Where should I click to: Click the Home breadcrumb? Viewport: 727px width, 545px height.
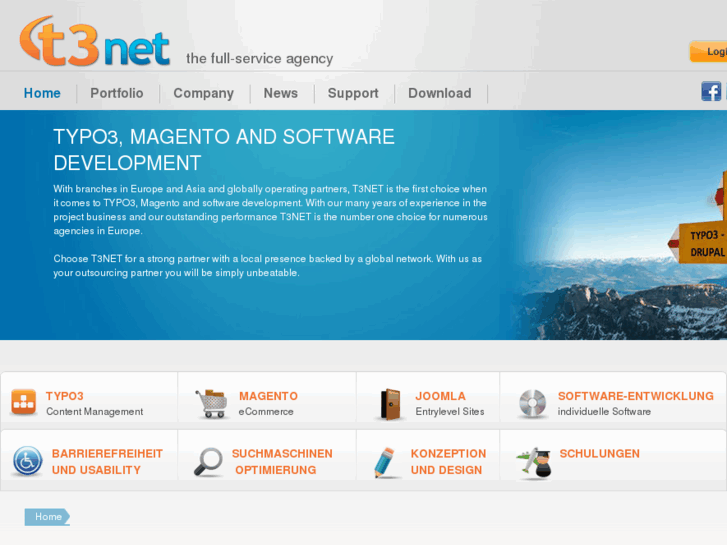click(47, 517)
